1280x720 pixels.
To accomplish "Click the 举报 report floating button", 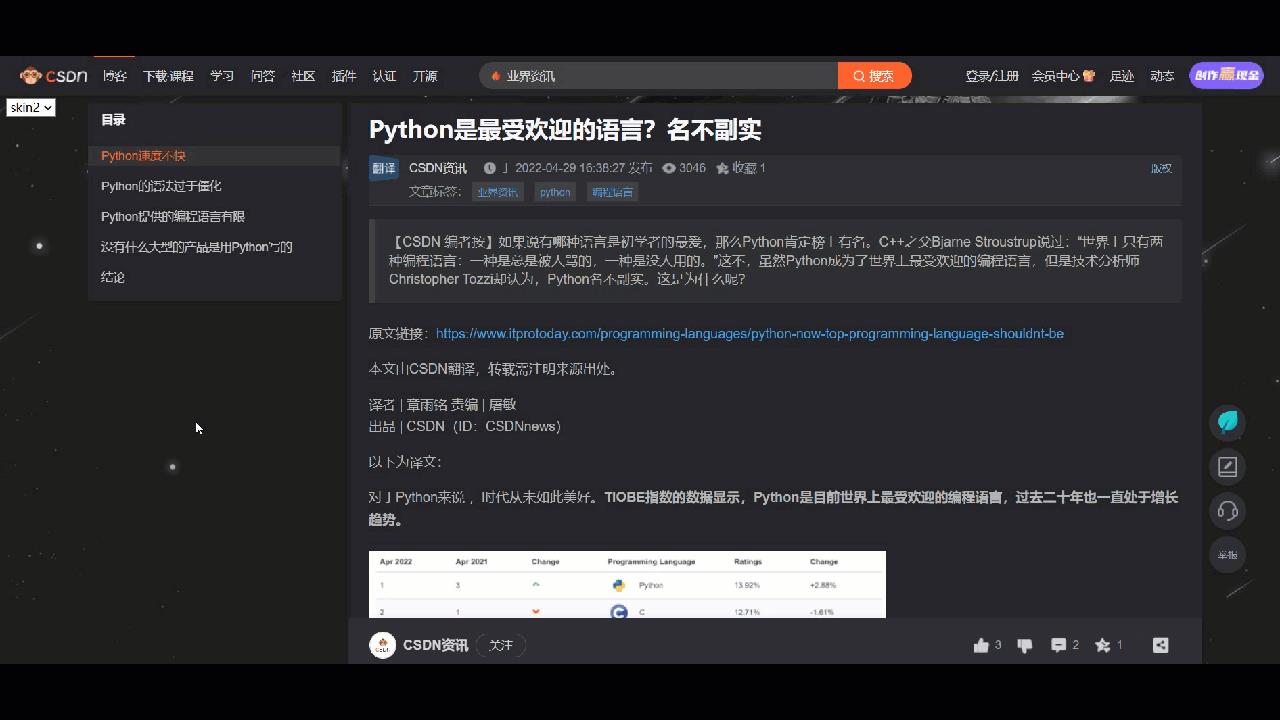I will [1228, 555].
